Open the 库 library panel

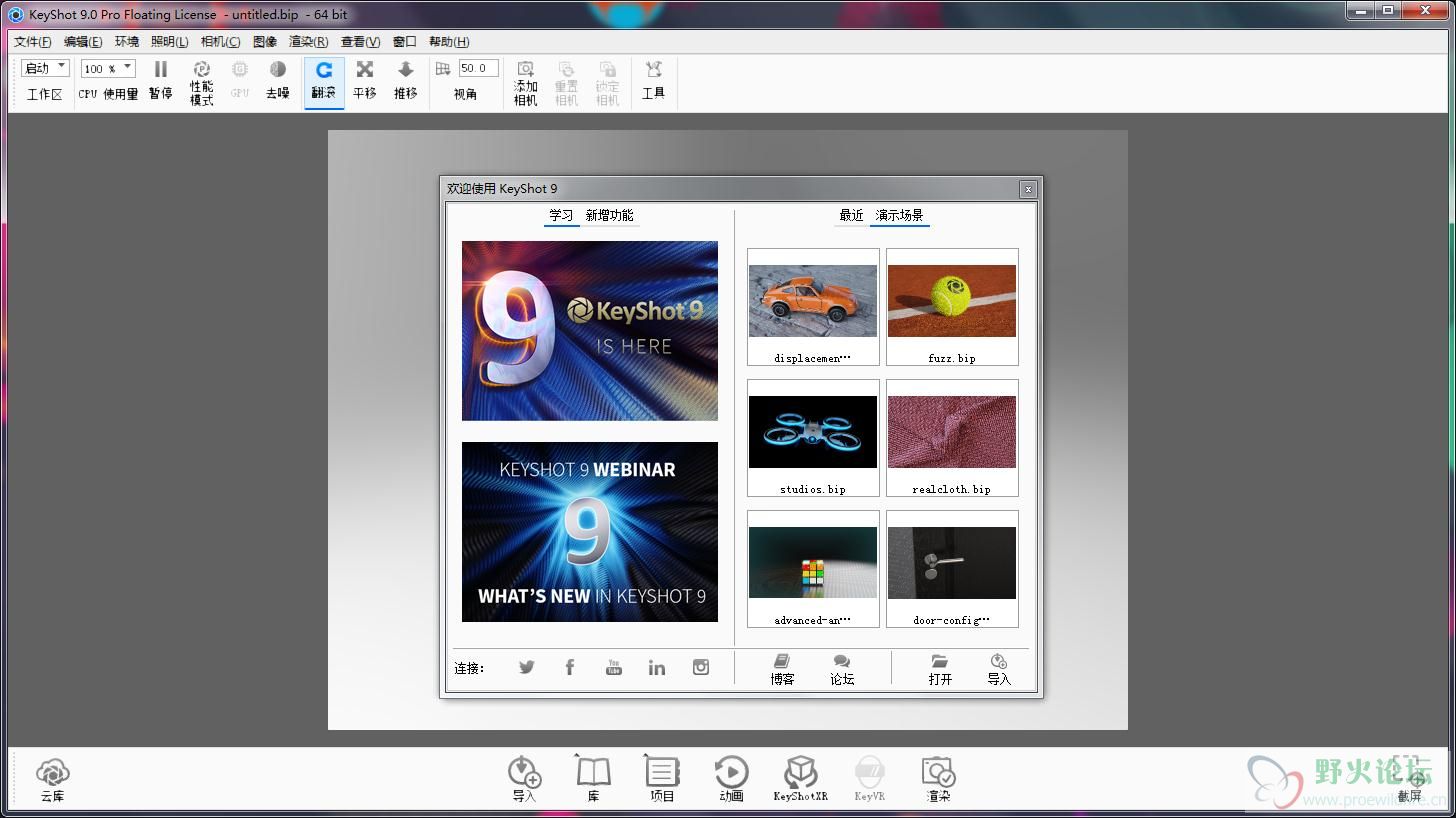tap(593, 780)
